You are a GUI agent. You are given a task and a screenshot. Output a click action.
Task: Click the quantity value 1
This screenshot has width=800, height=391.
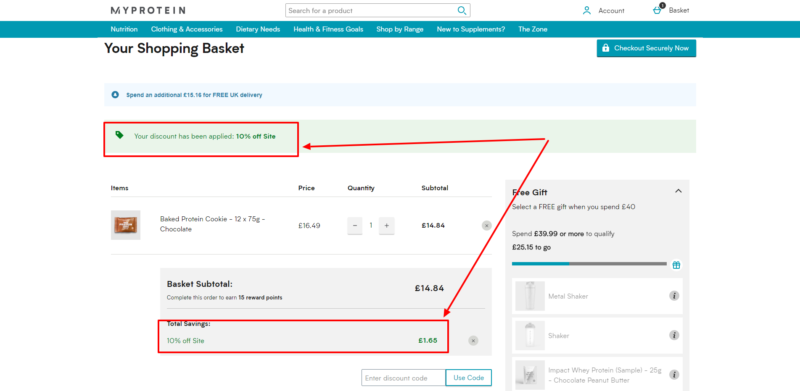[371, 225]
